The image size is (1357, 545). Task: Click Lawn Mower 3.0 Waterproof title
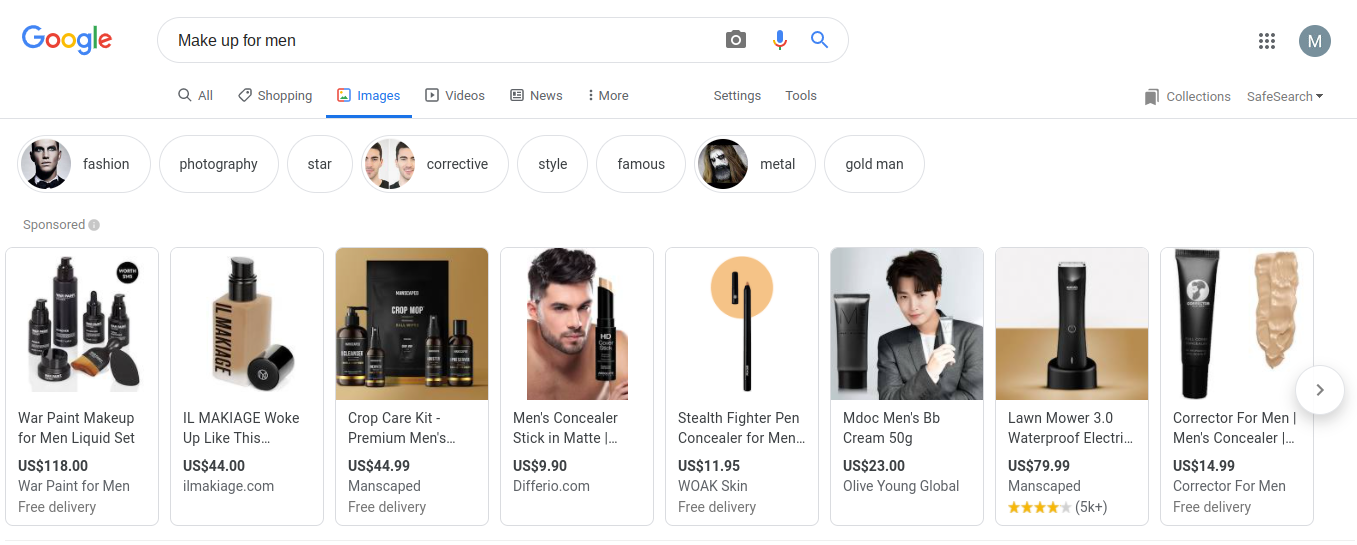coord(1071,428)
